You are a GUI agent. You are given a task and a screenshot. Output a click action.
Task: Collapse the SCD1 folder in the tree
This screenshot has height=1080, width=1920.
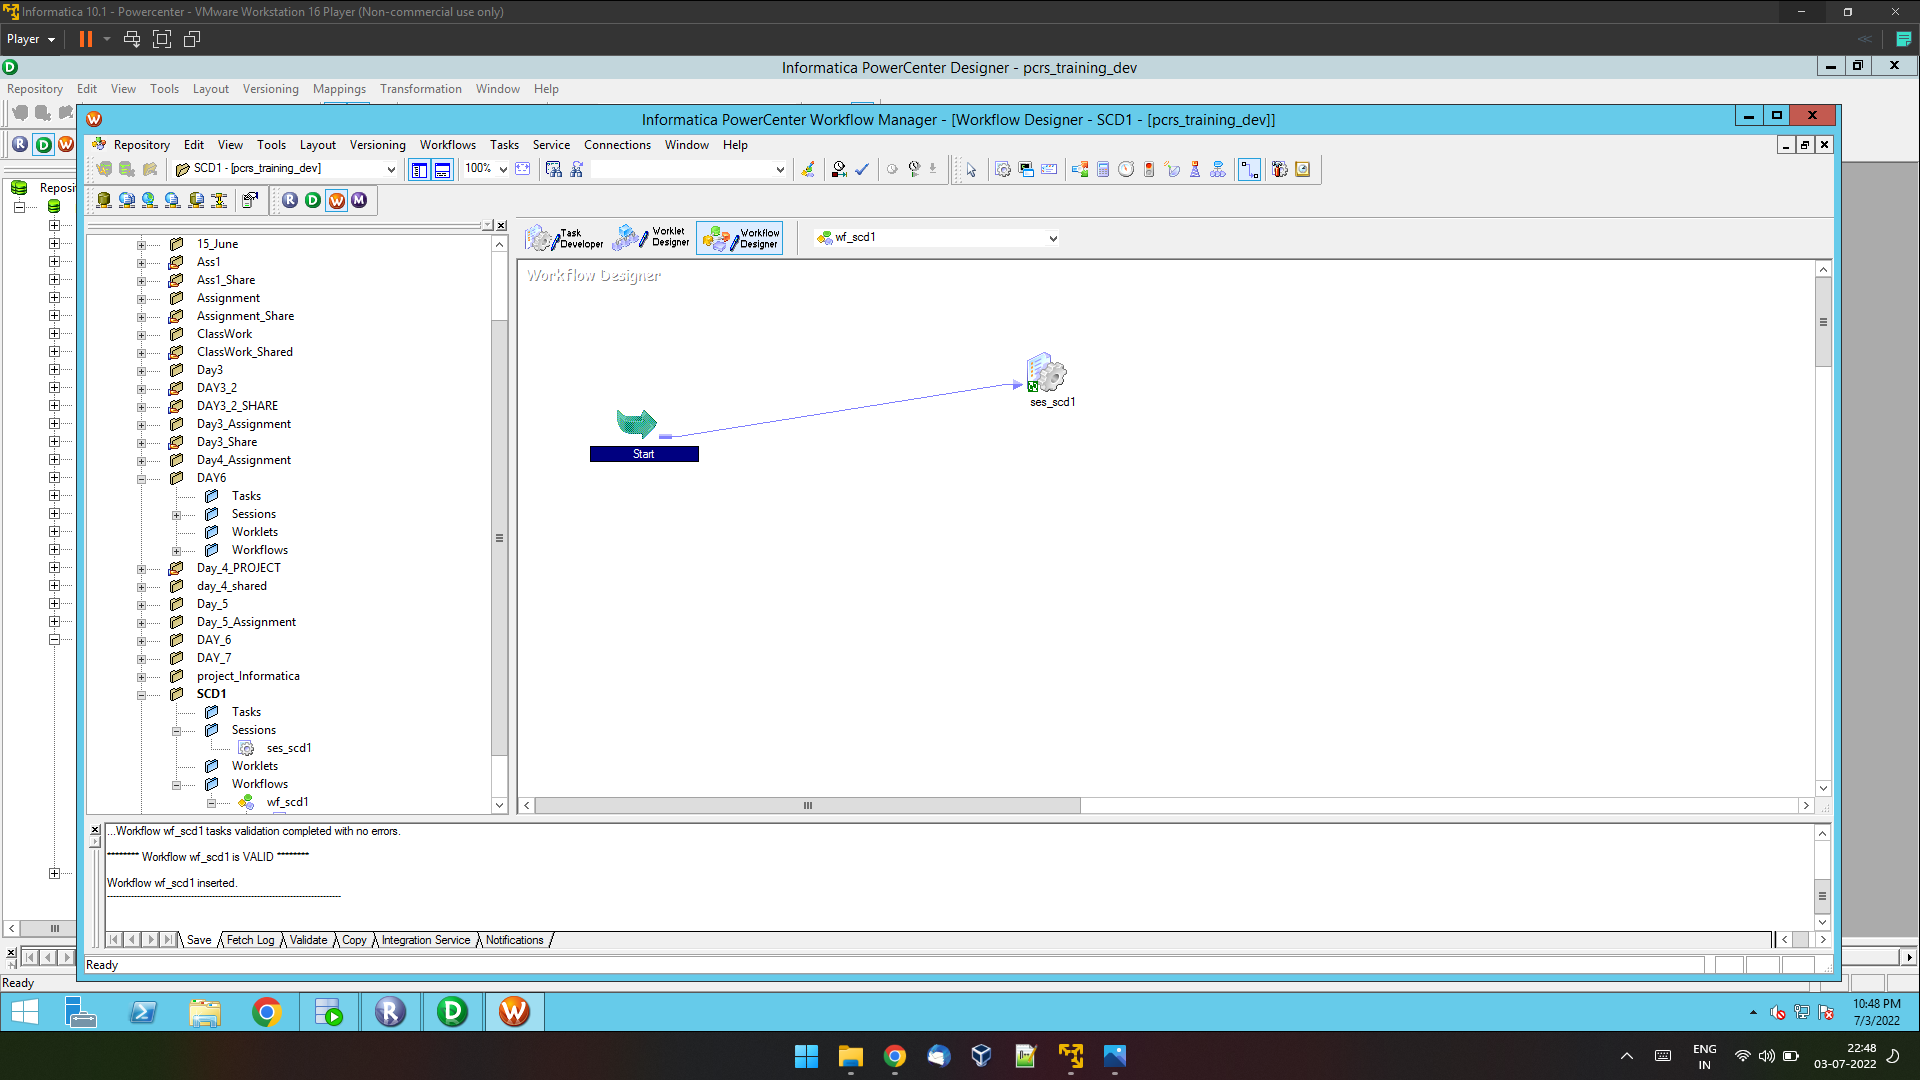coord(142,694)
